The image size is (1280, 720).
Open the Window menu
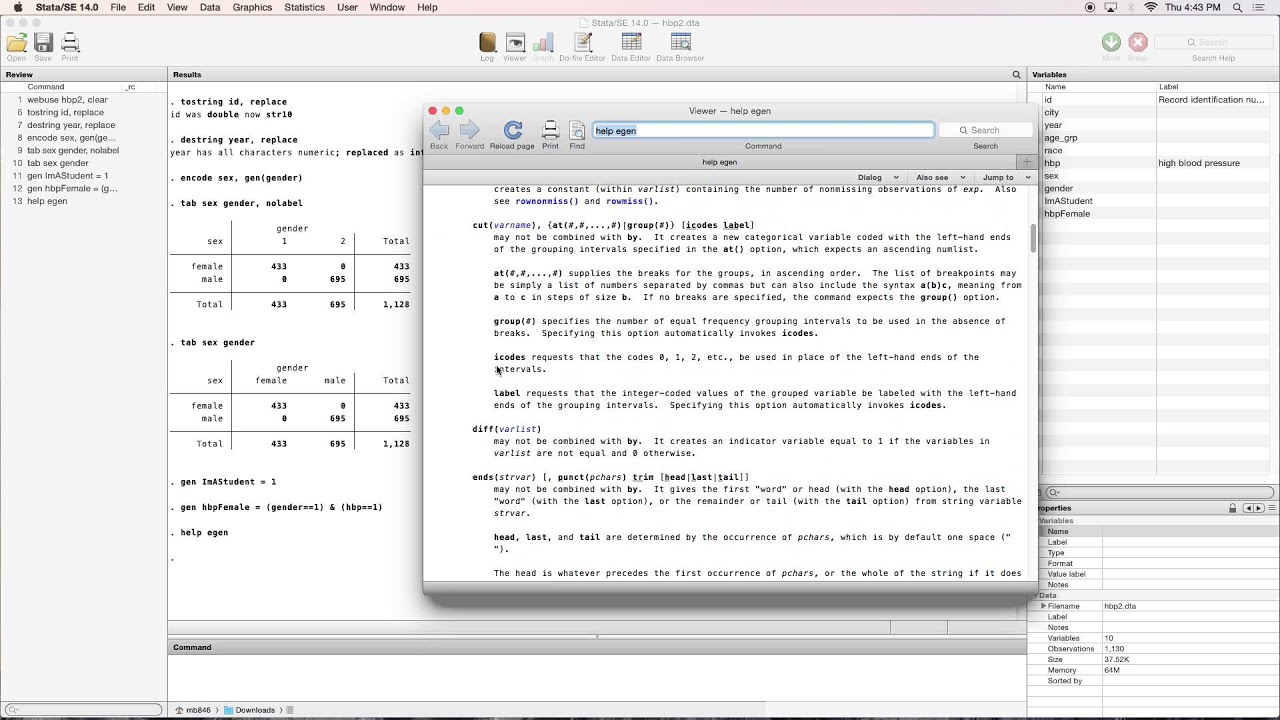[386, 7]
